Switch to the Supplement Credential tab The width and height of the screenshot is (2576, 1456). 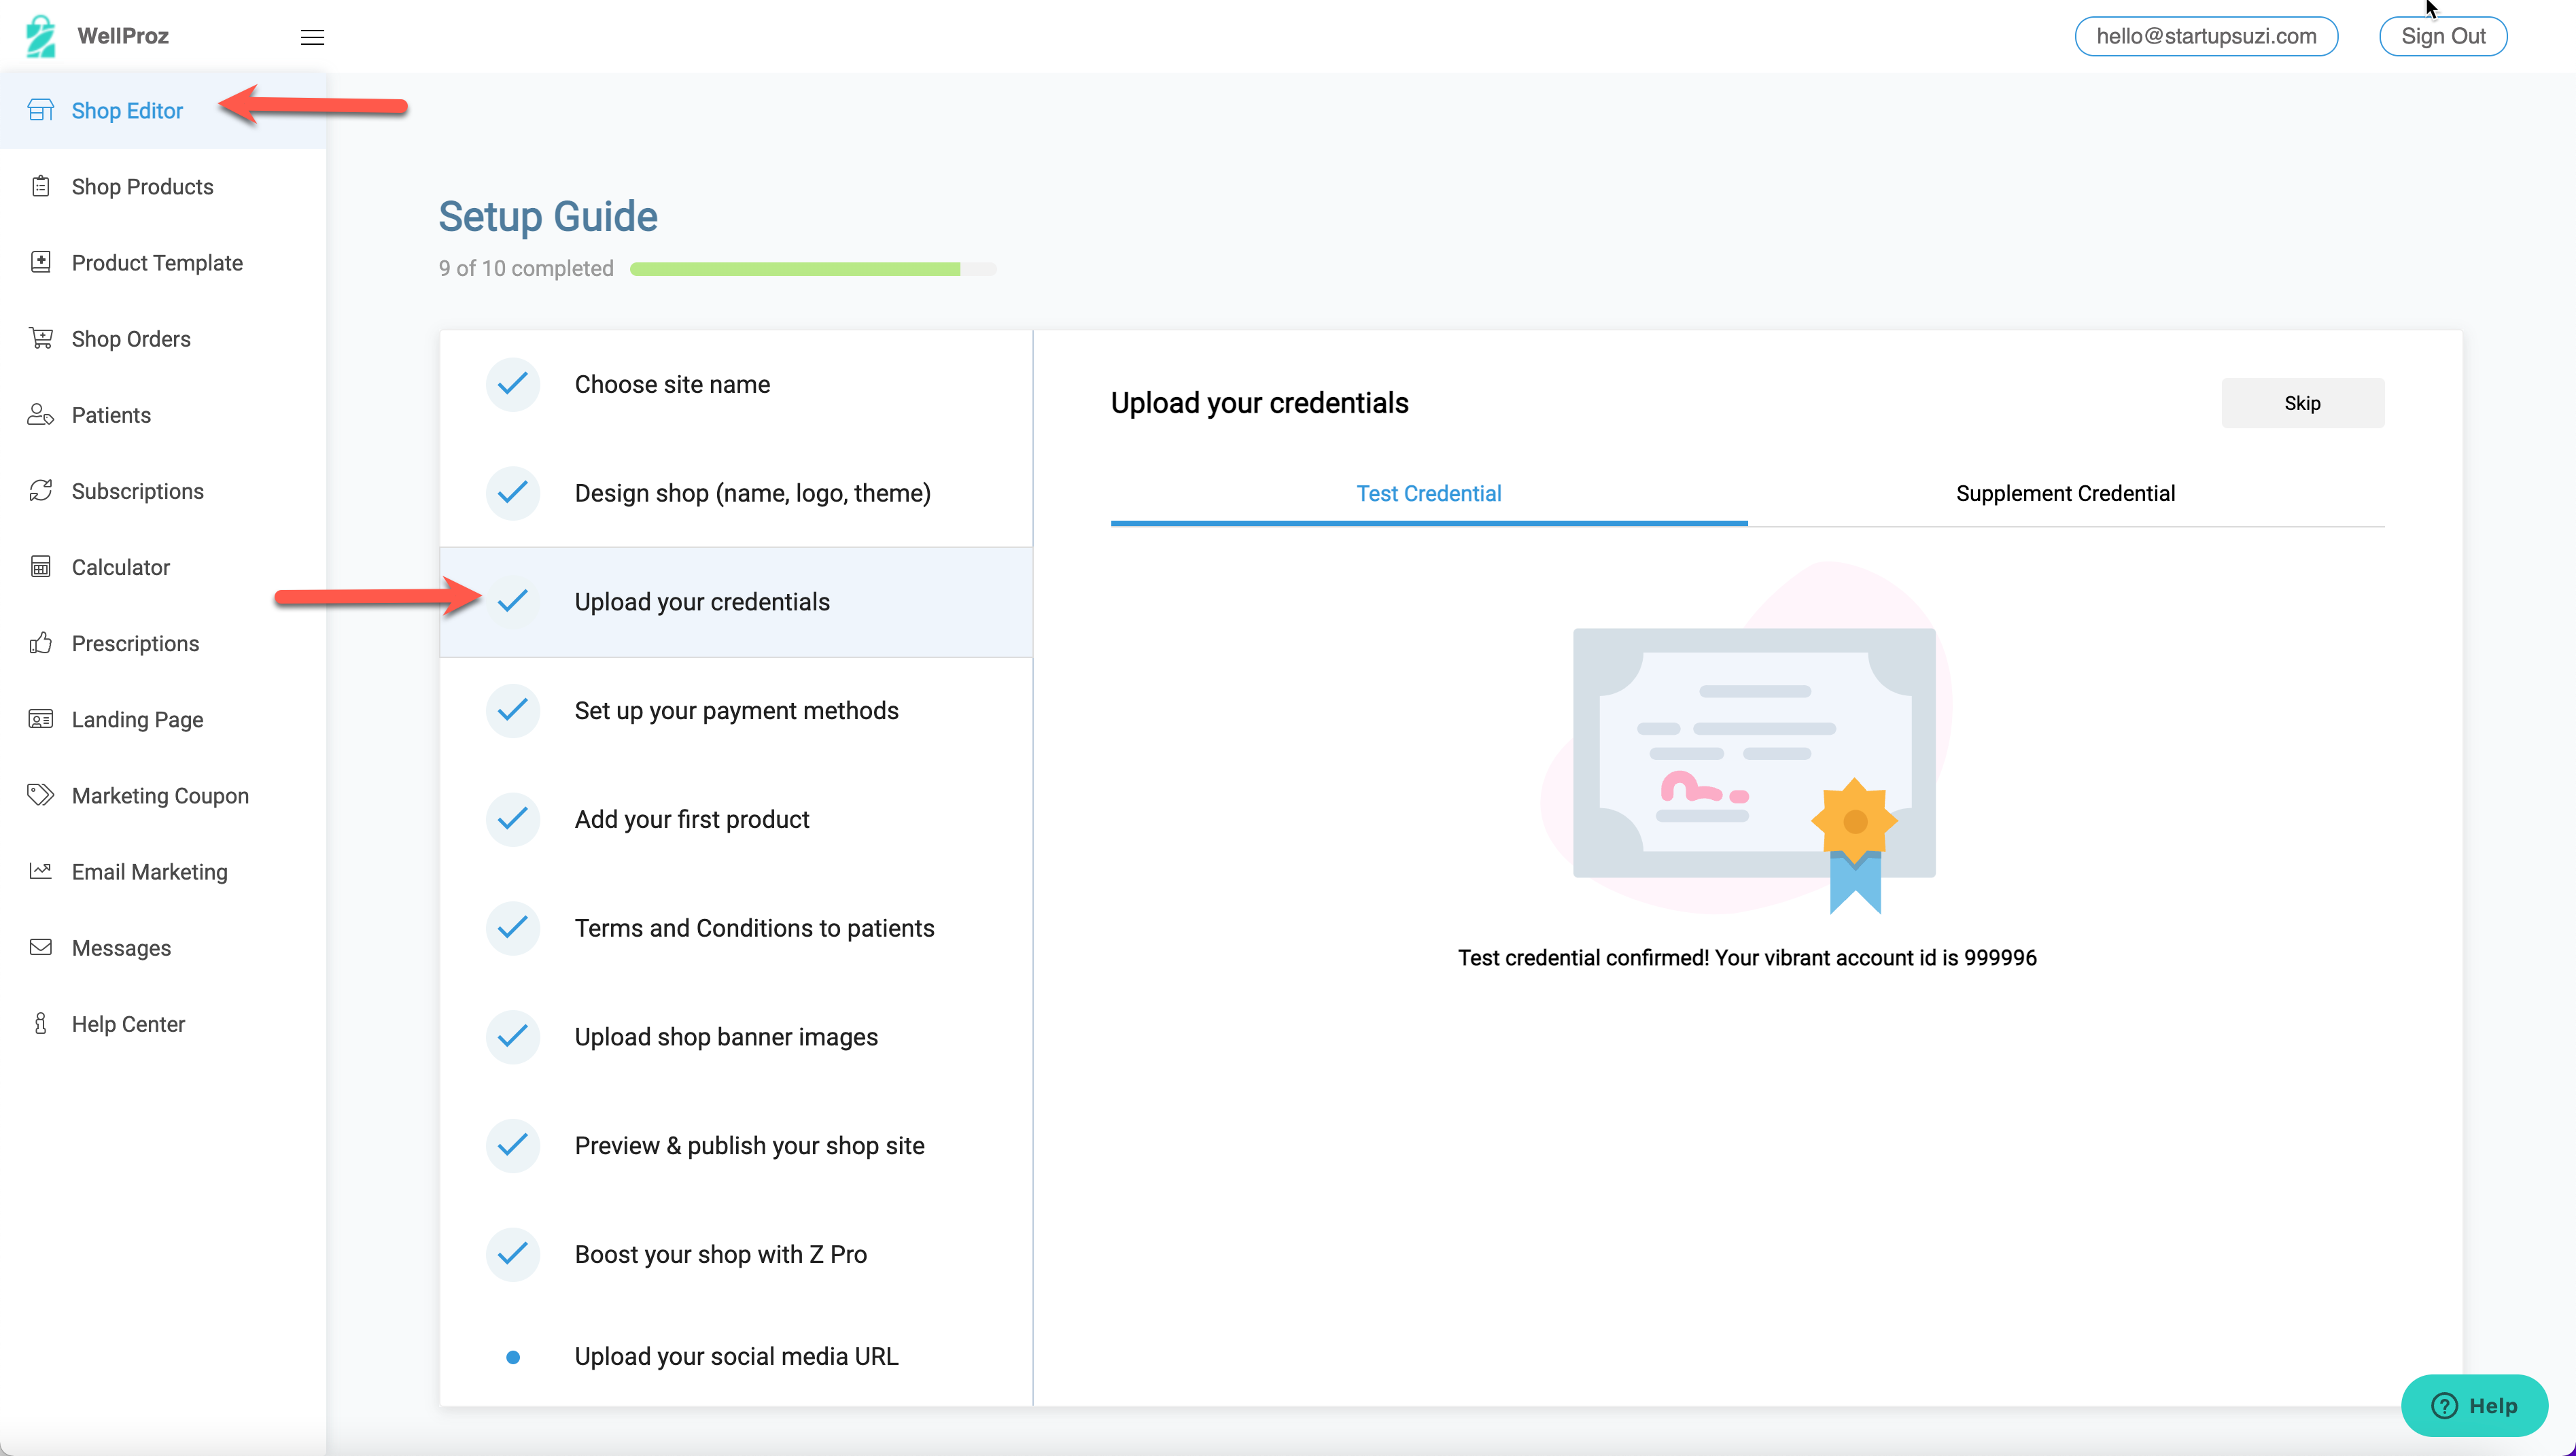point(2066,494)
